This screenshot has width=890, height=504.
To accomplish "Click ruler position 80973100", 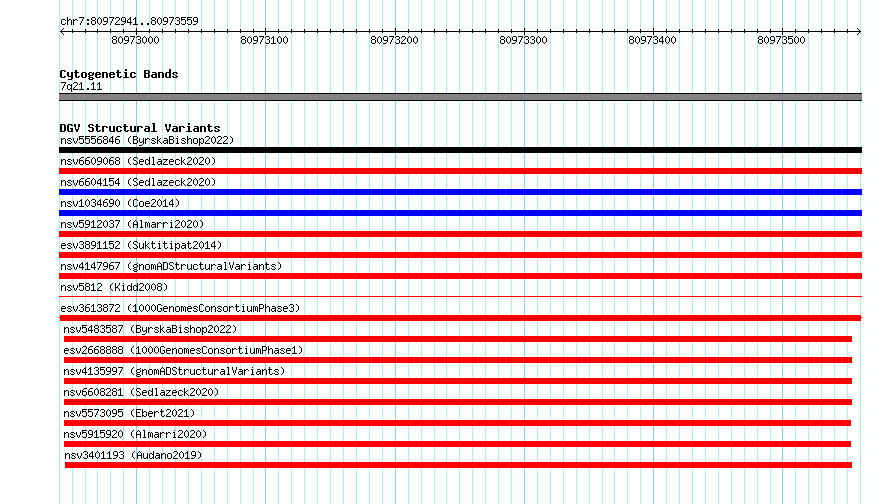I will (x=265, y=40).
